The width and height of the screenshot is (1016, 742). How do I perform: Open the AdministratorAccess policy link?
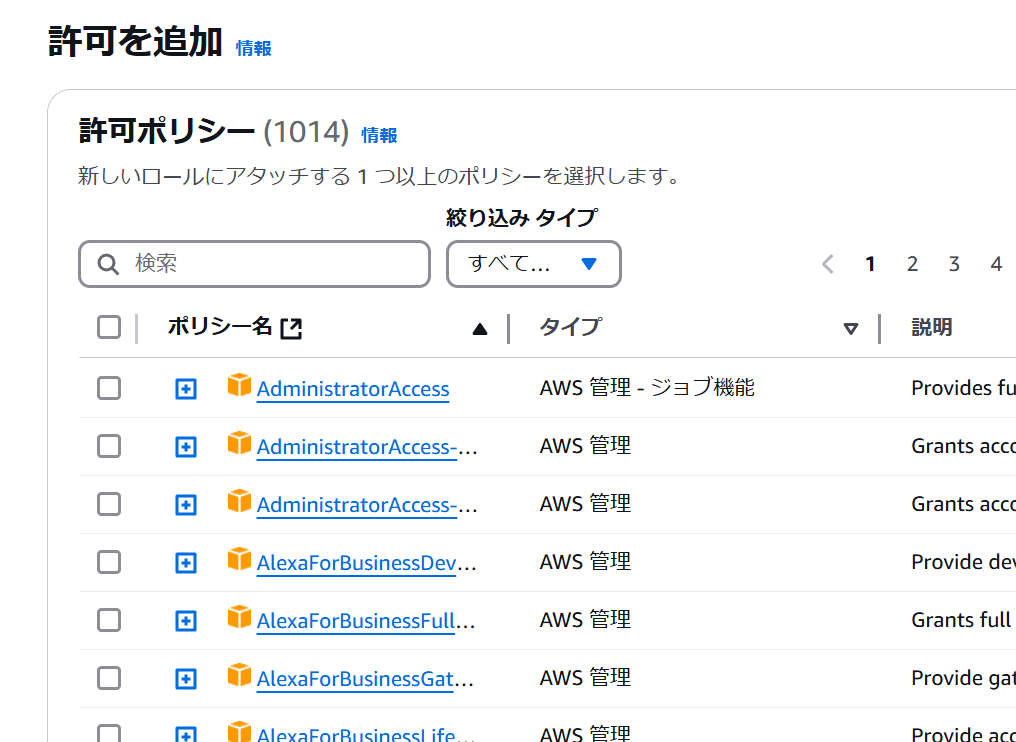352,388
